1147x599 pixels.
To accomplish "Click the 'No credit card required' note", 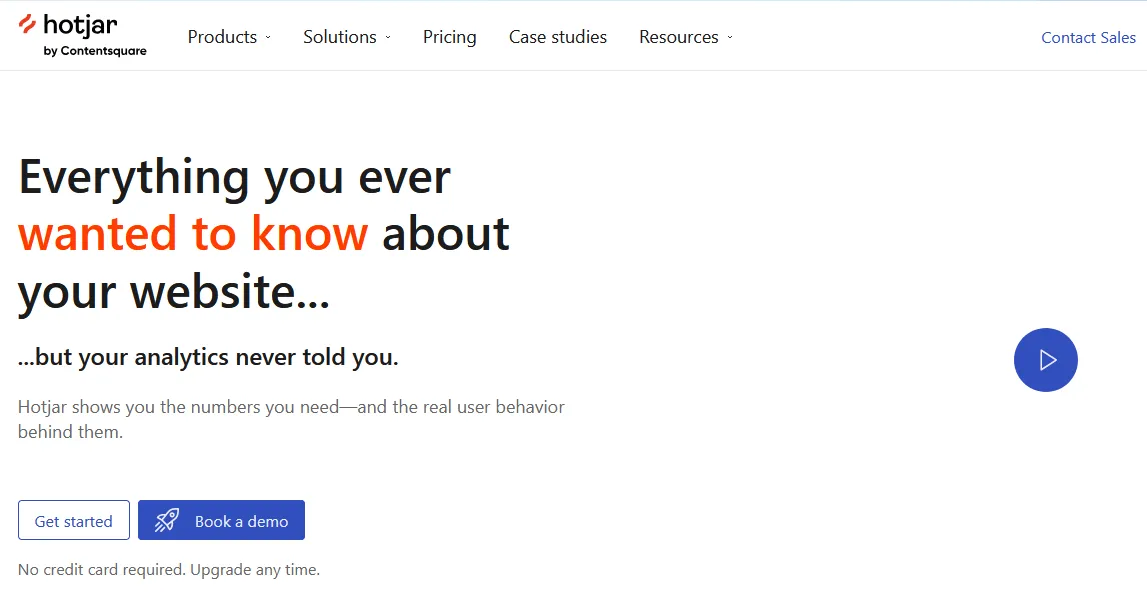I will 169,570.
